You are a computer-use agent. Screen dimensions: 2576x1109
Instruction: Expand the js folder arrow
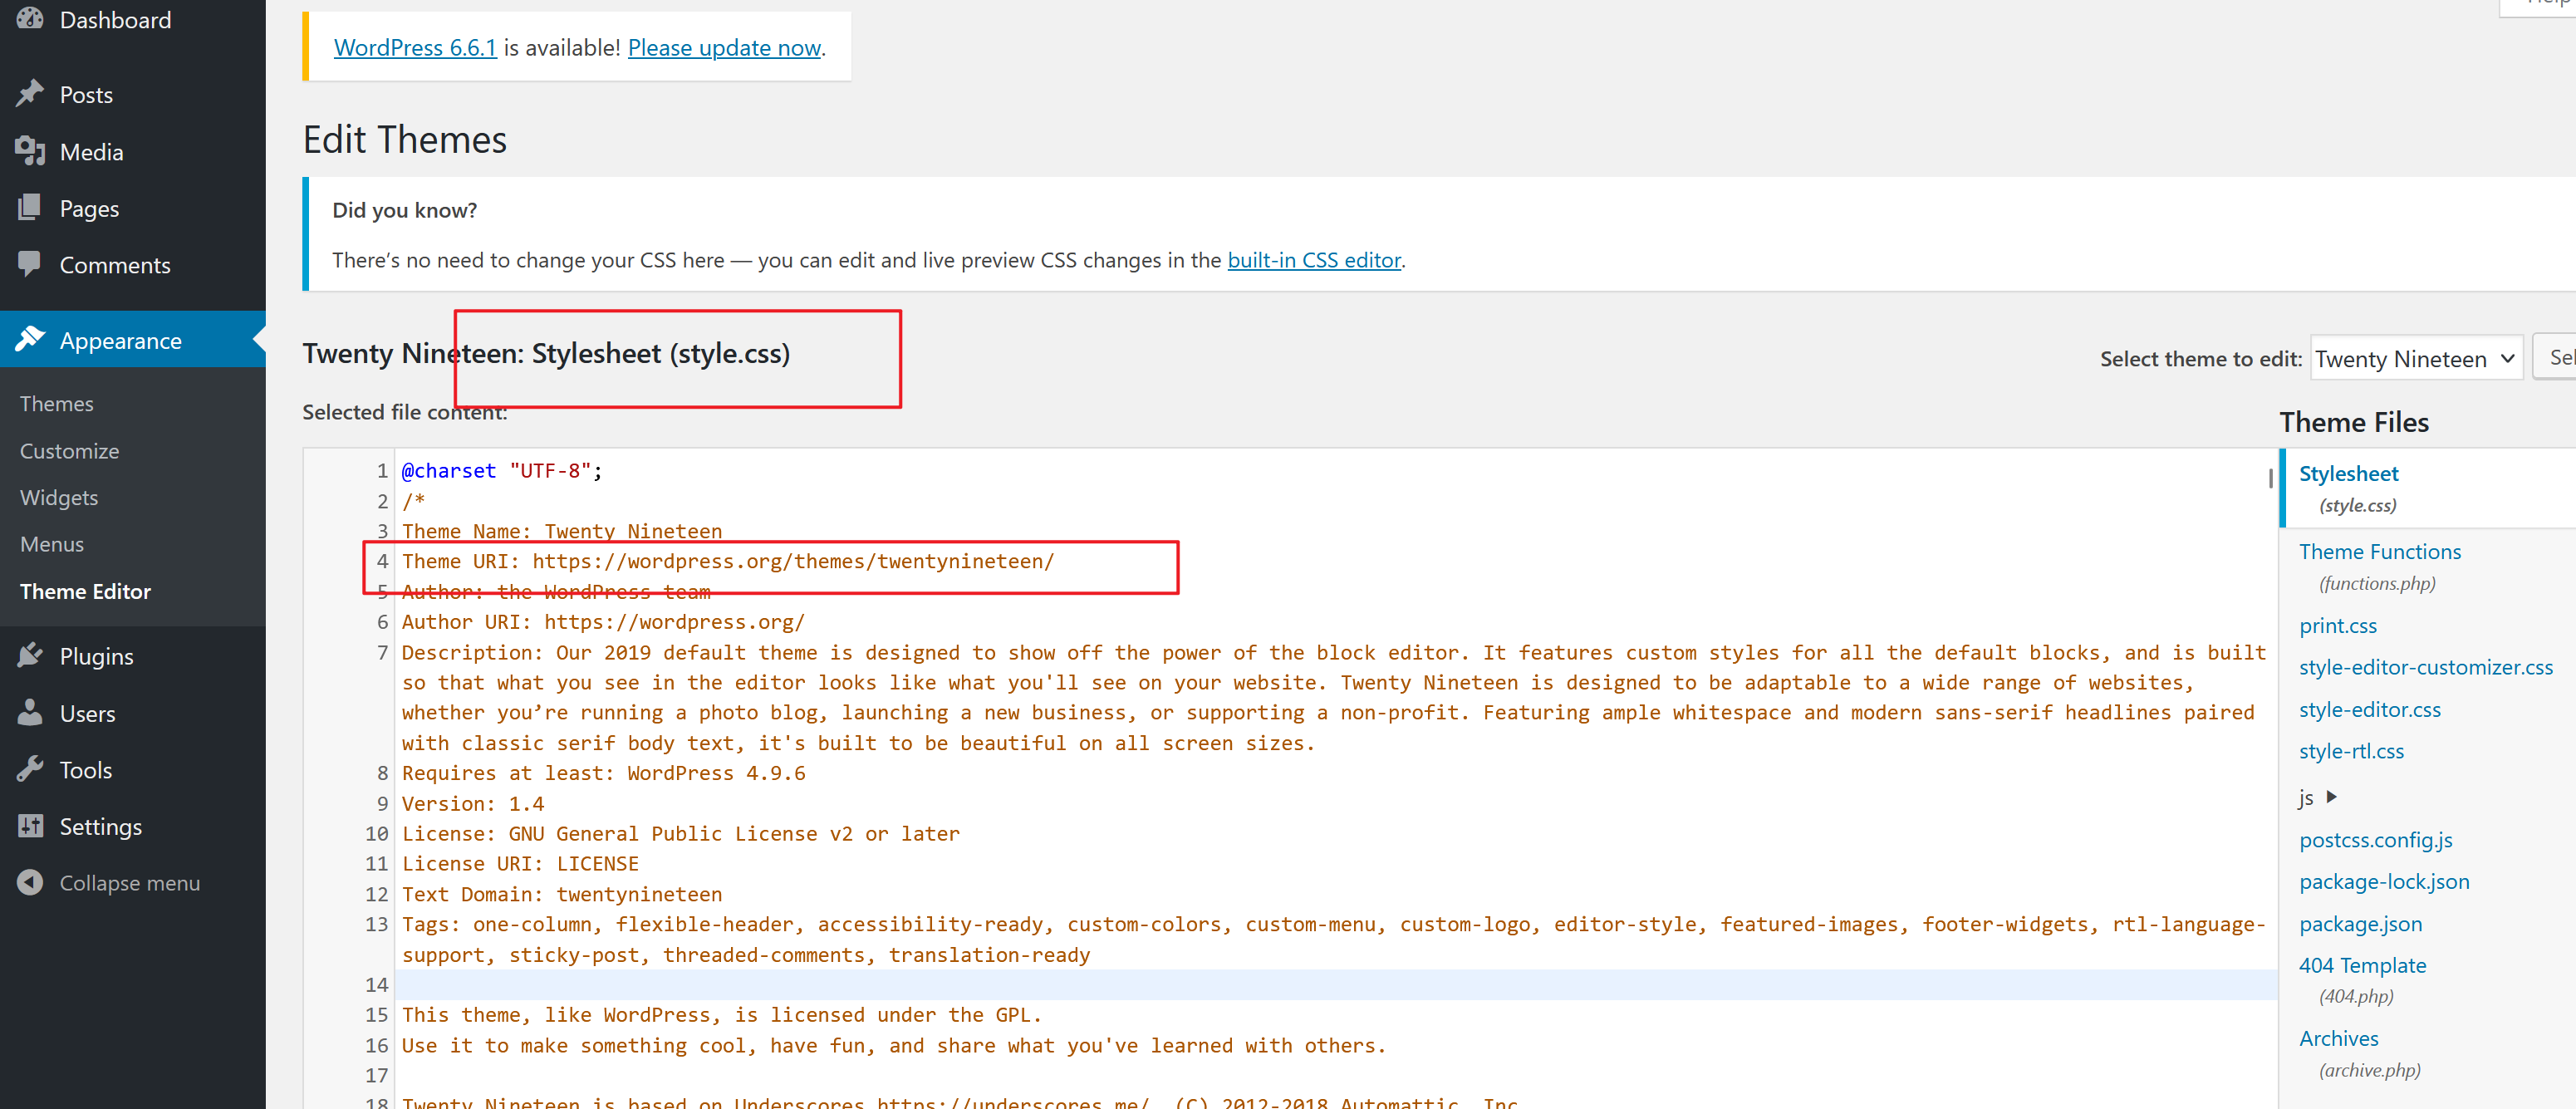2331,797
